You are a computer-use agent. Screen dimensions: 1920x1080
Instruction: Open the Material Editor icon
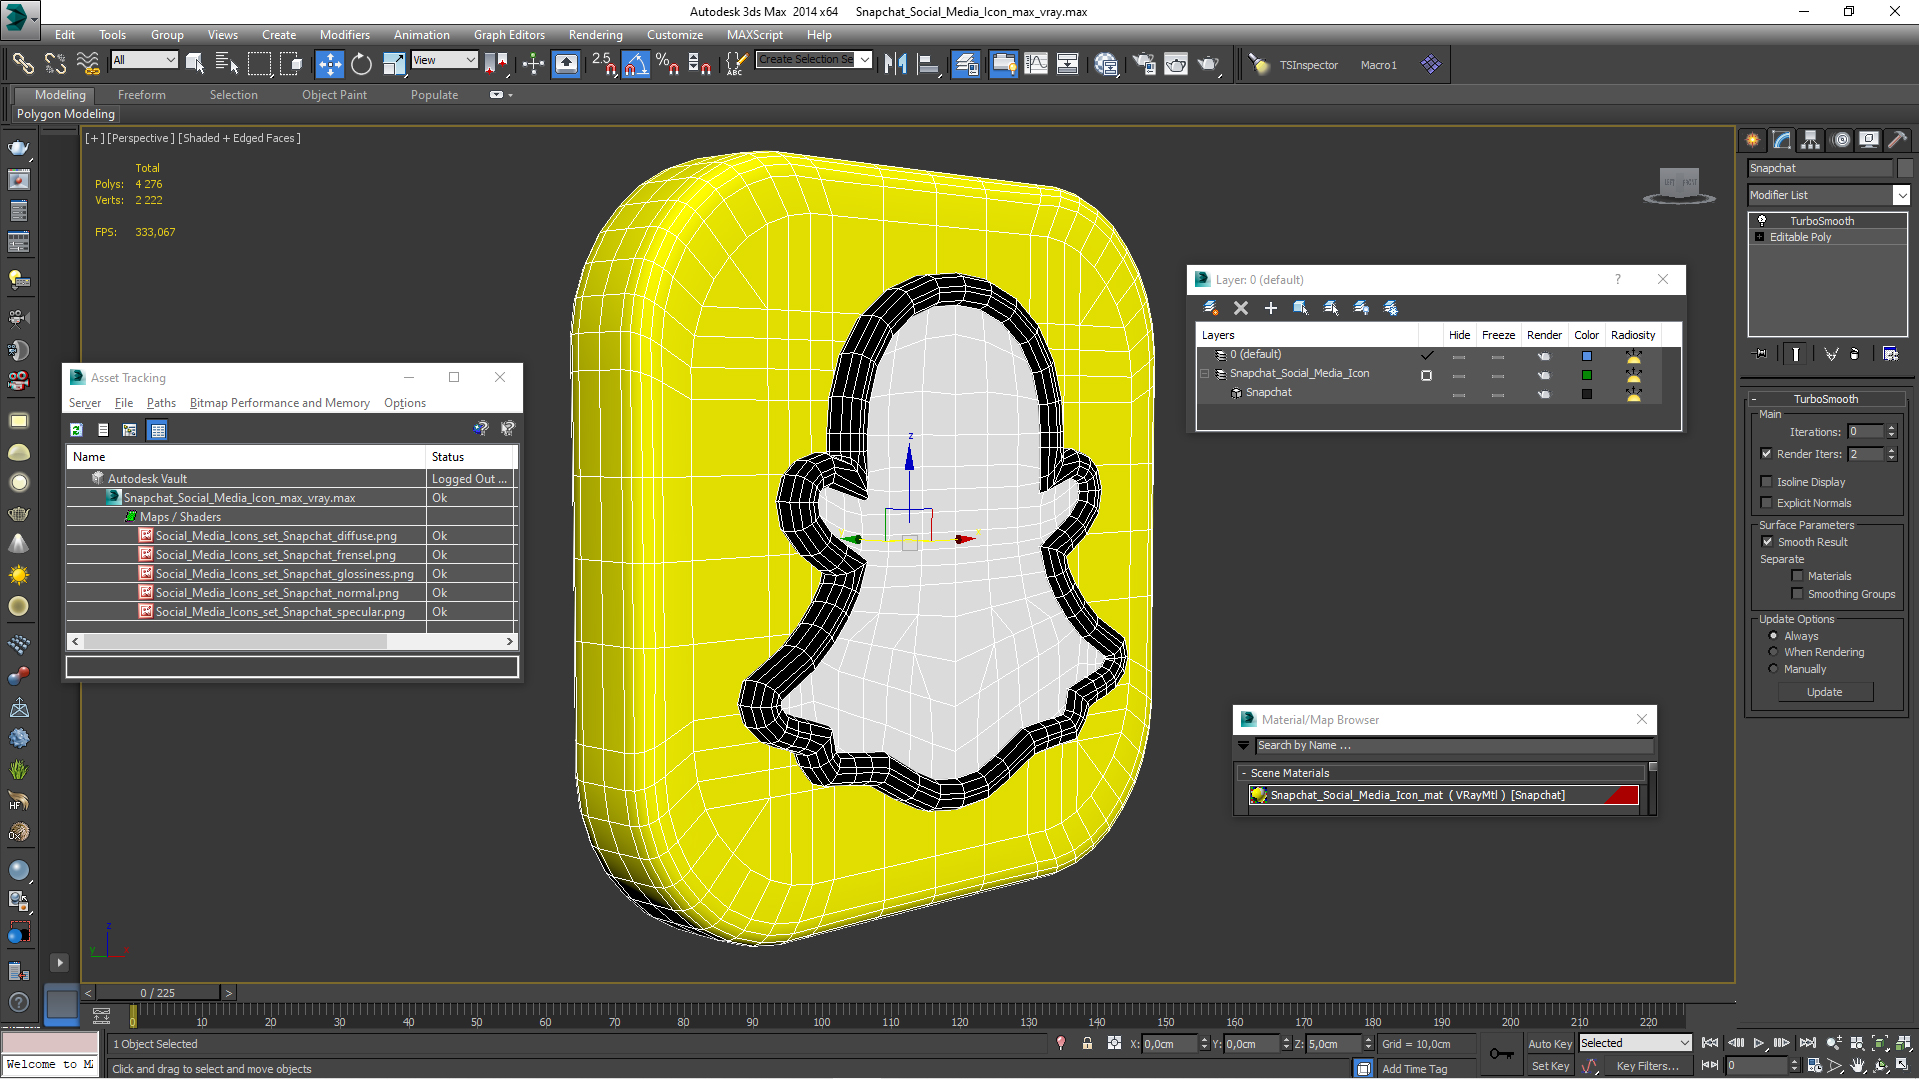[1106, 64]
